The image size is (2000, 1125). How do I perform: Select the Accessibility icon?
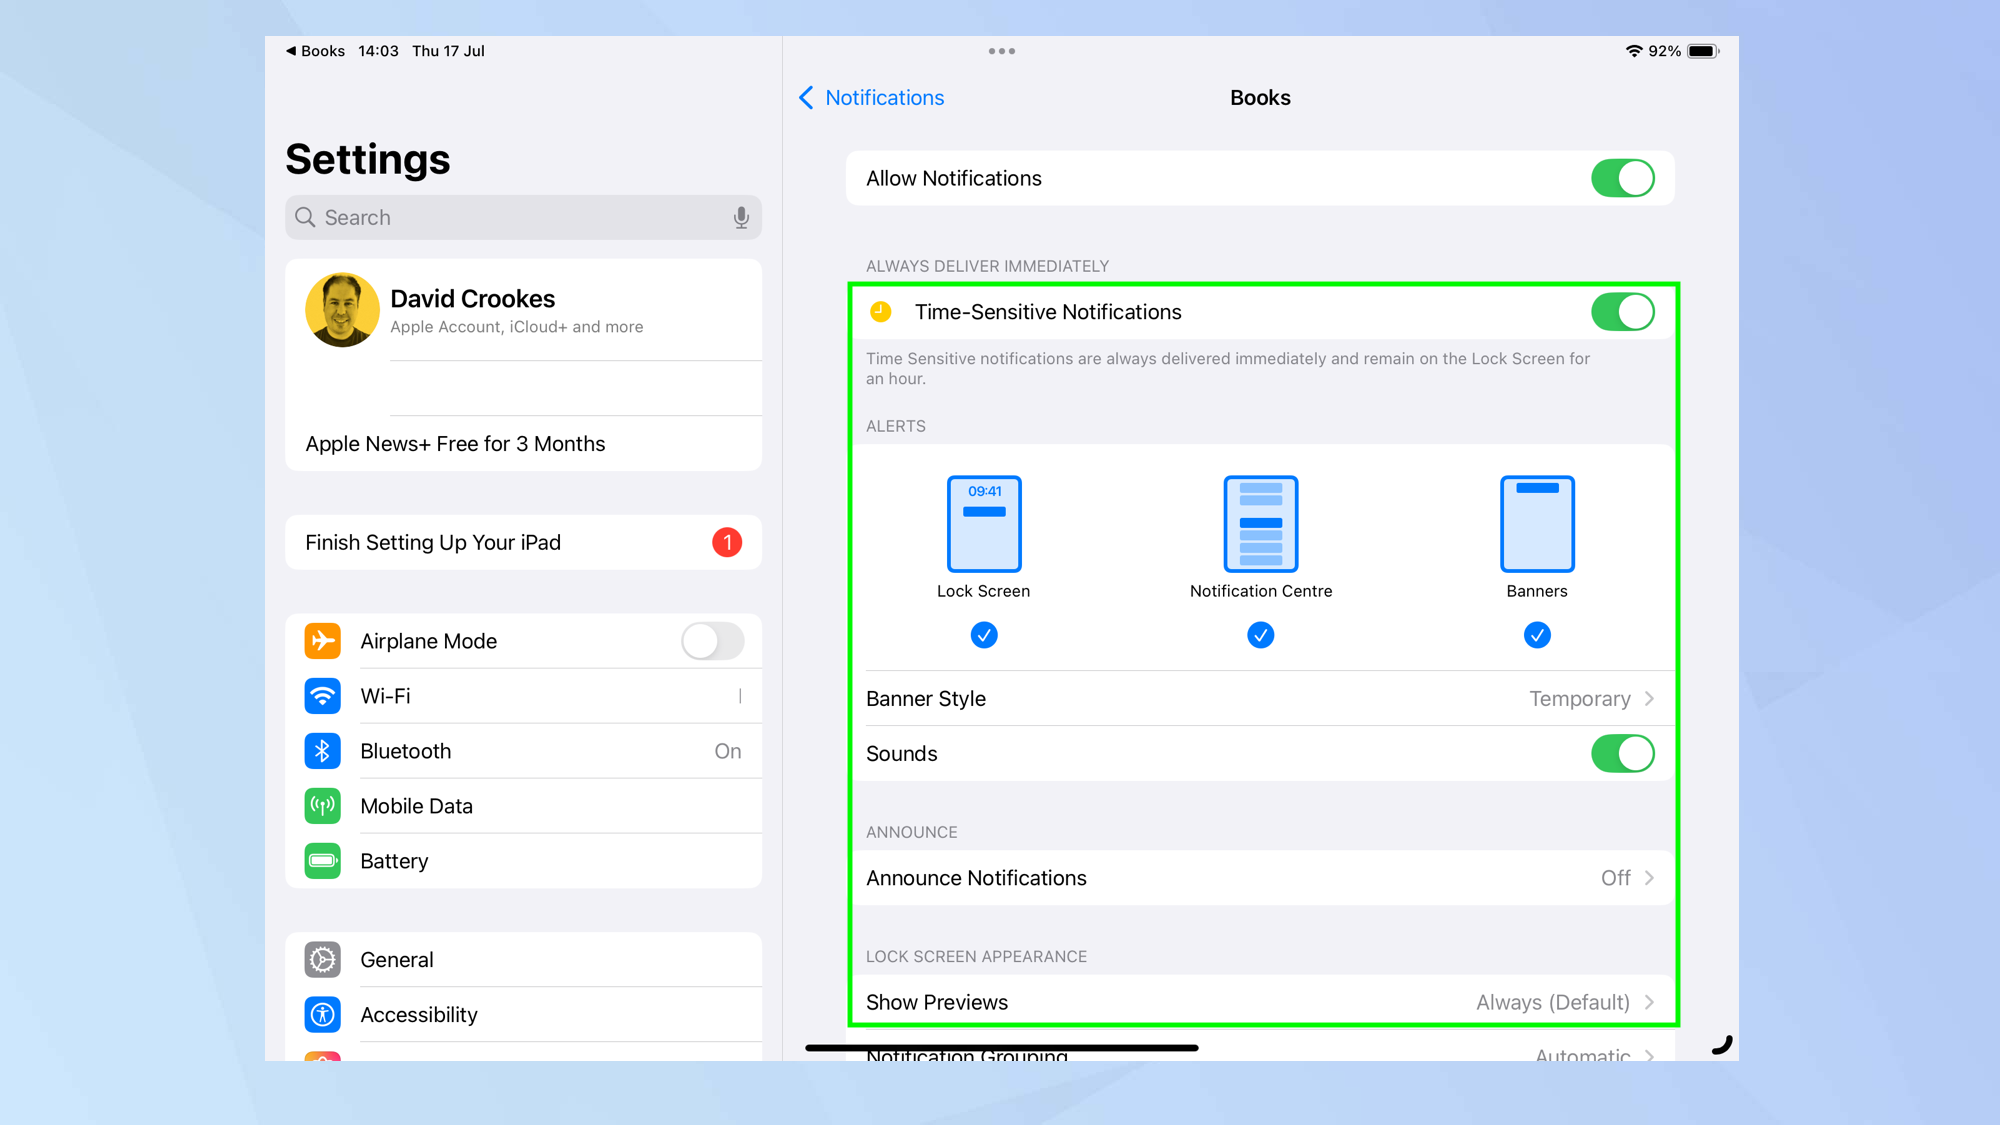322,1015
